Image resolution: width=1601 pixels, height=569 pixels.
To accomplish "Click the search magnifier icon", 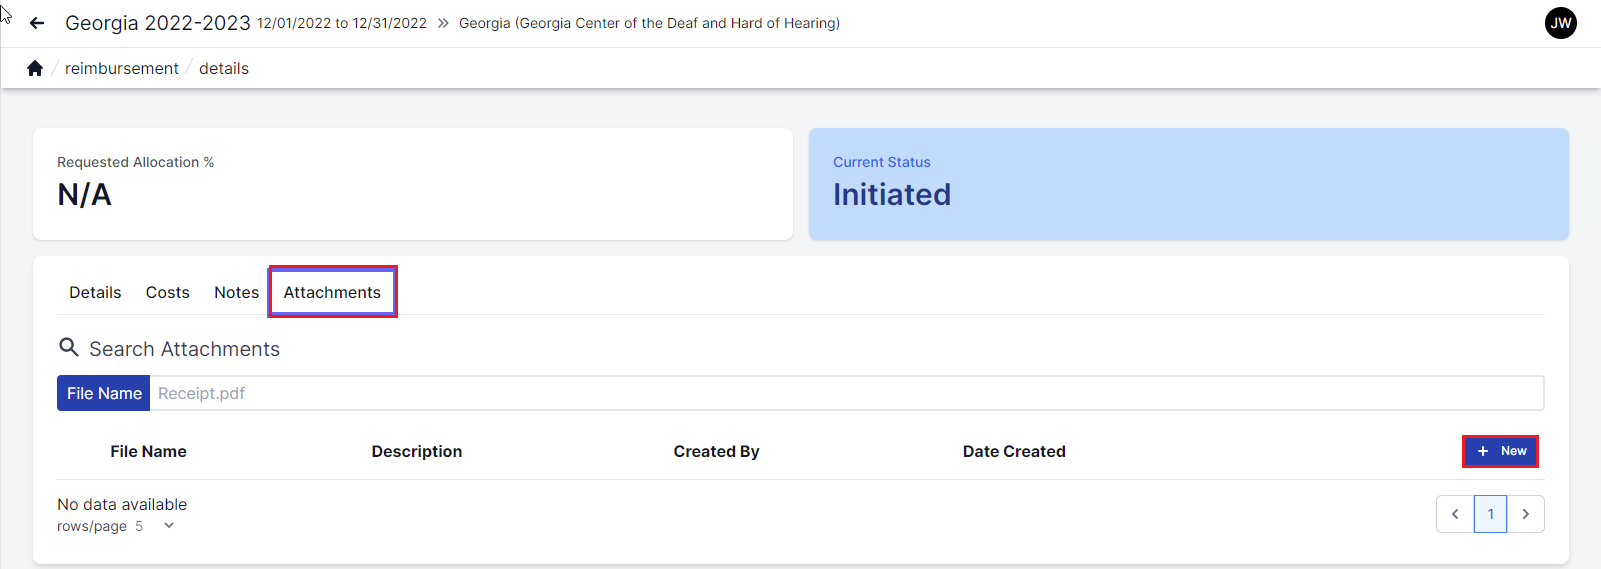I will point(69,348).
